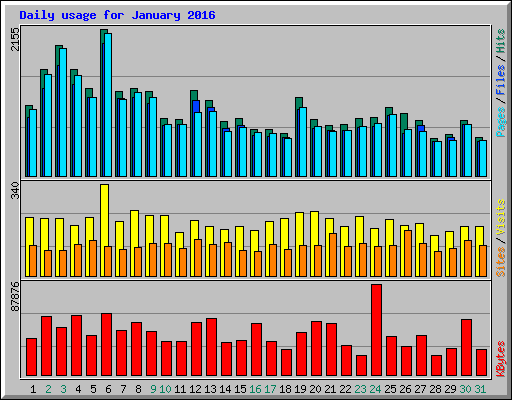Click the day 12 x-axis label
Screen dimensions: 512x400
coord(195,389)
